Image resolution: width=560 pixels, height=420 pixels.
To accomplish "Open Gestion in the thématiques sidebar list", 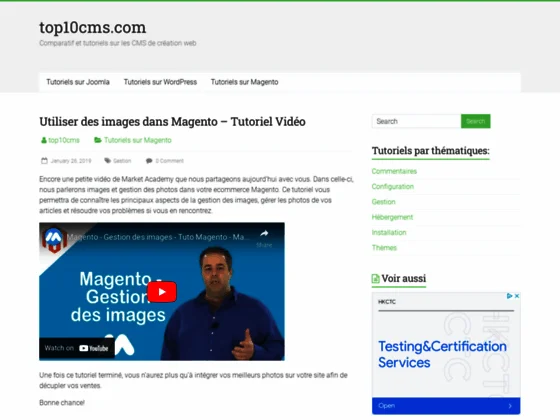I will (x=384, y=202).
